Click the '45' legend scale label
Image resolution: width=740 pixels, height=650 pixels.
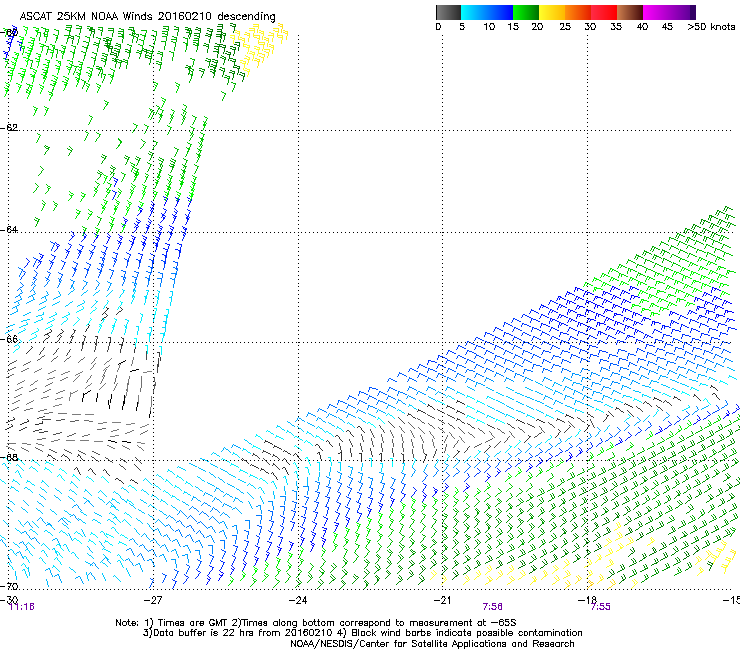coord(667,27)
